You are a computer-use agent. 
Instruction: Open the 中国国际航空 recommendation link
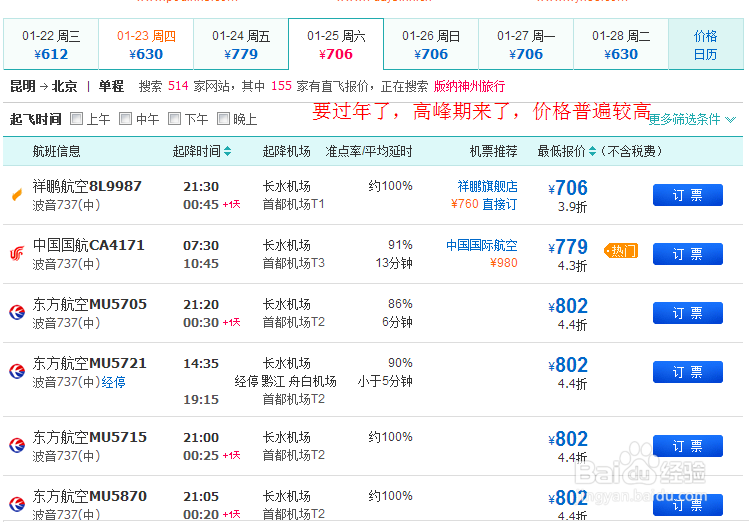pyautogui.click(x=482, y=245)
